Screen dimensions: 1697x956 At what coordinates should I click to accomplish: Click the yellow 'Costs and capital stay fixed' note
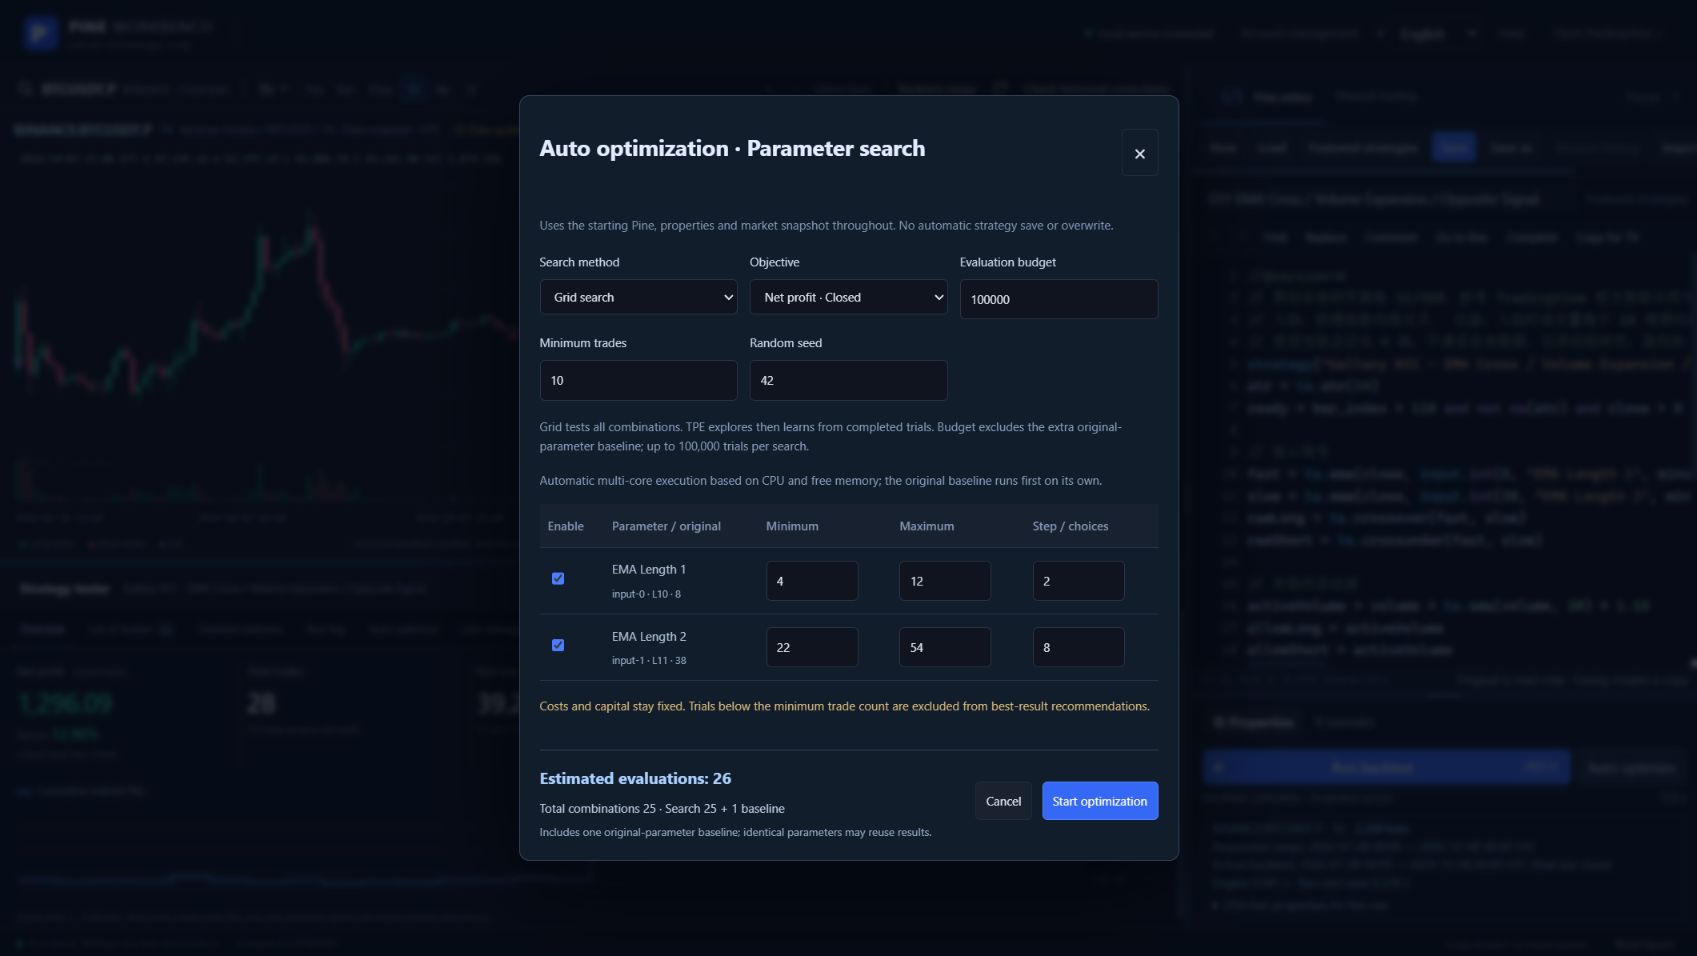(x=844, y=706)
